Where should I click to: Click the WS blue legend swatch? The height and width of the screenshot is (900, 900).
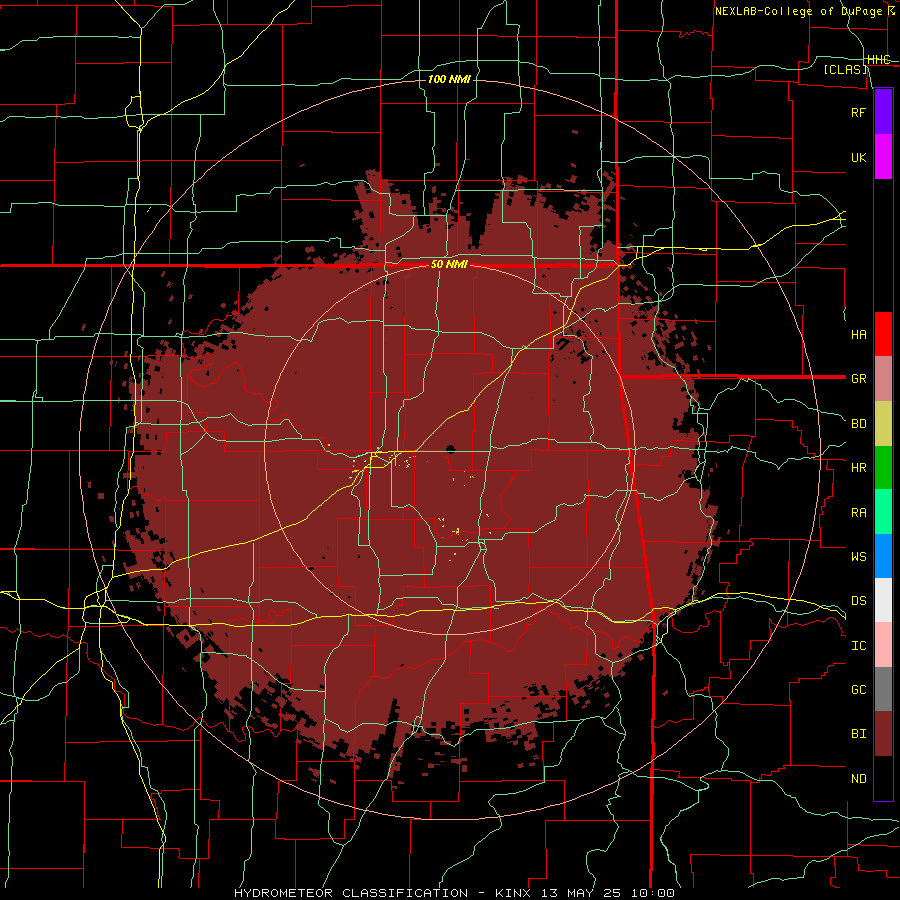coord(883,556)
